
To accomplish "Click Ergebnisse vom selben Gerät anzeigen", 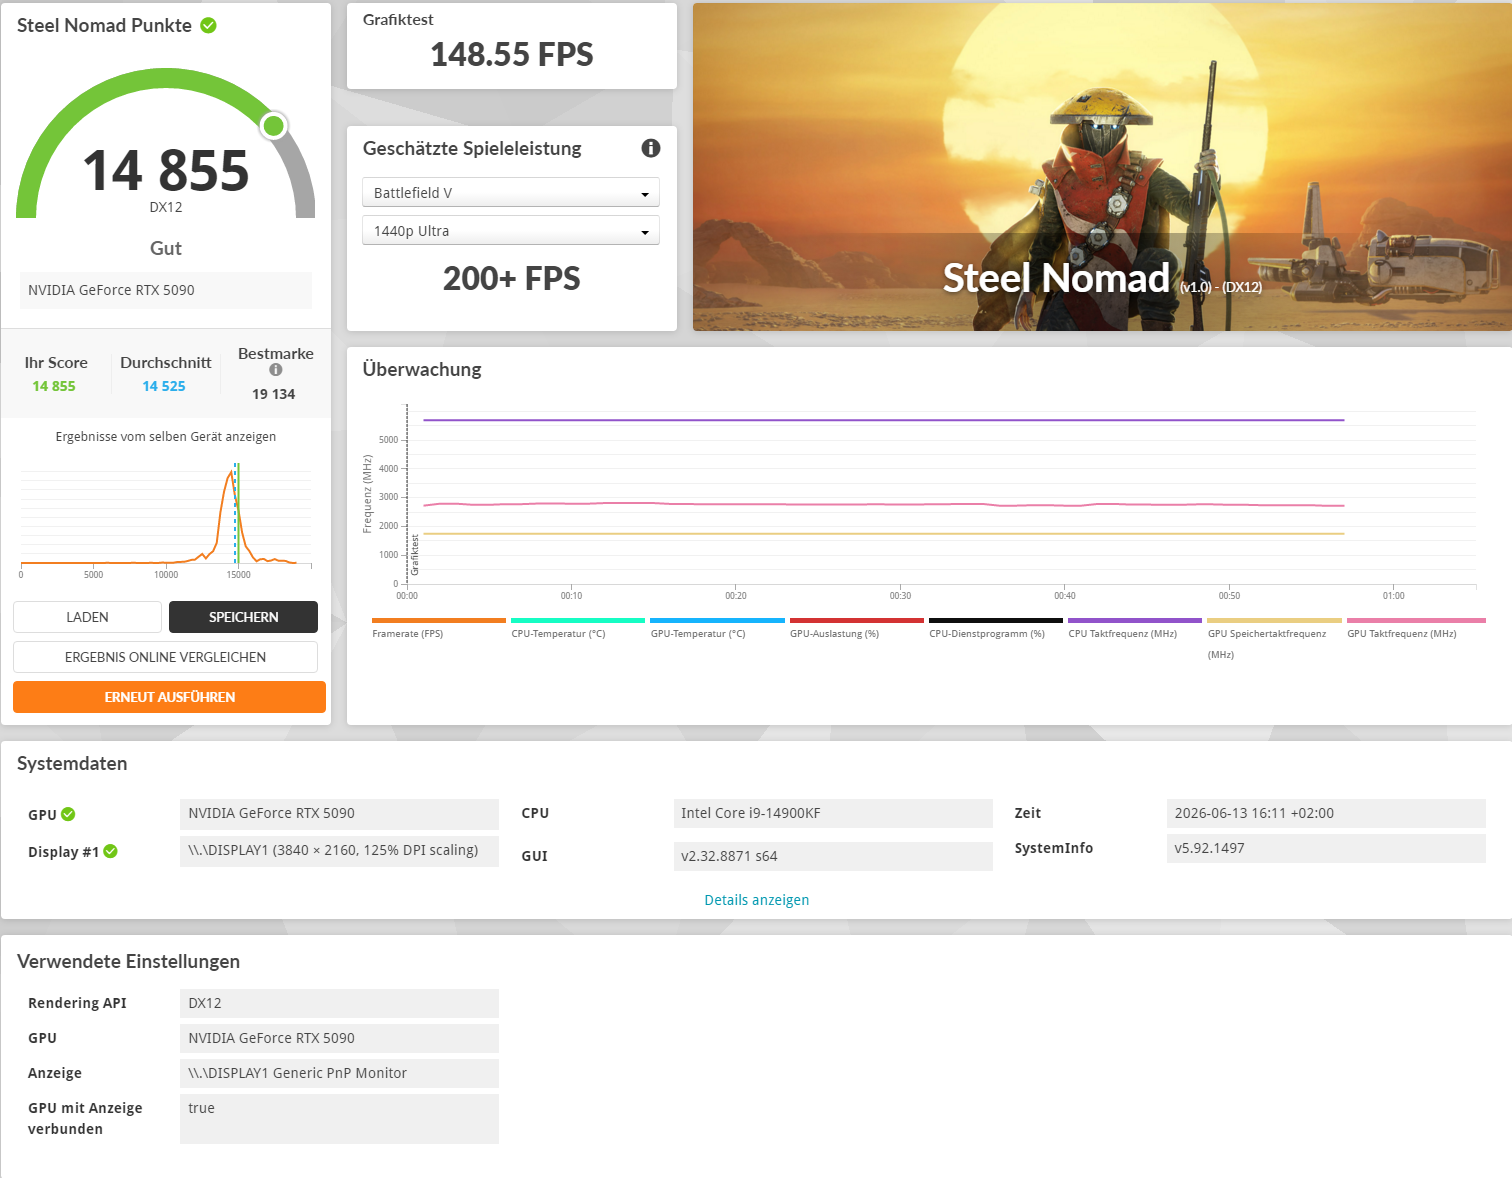I will point(166,437).
